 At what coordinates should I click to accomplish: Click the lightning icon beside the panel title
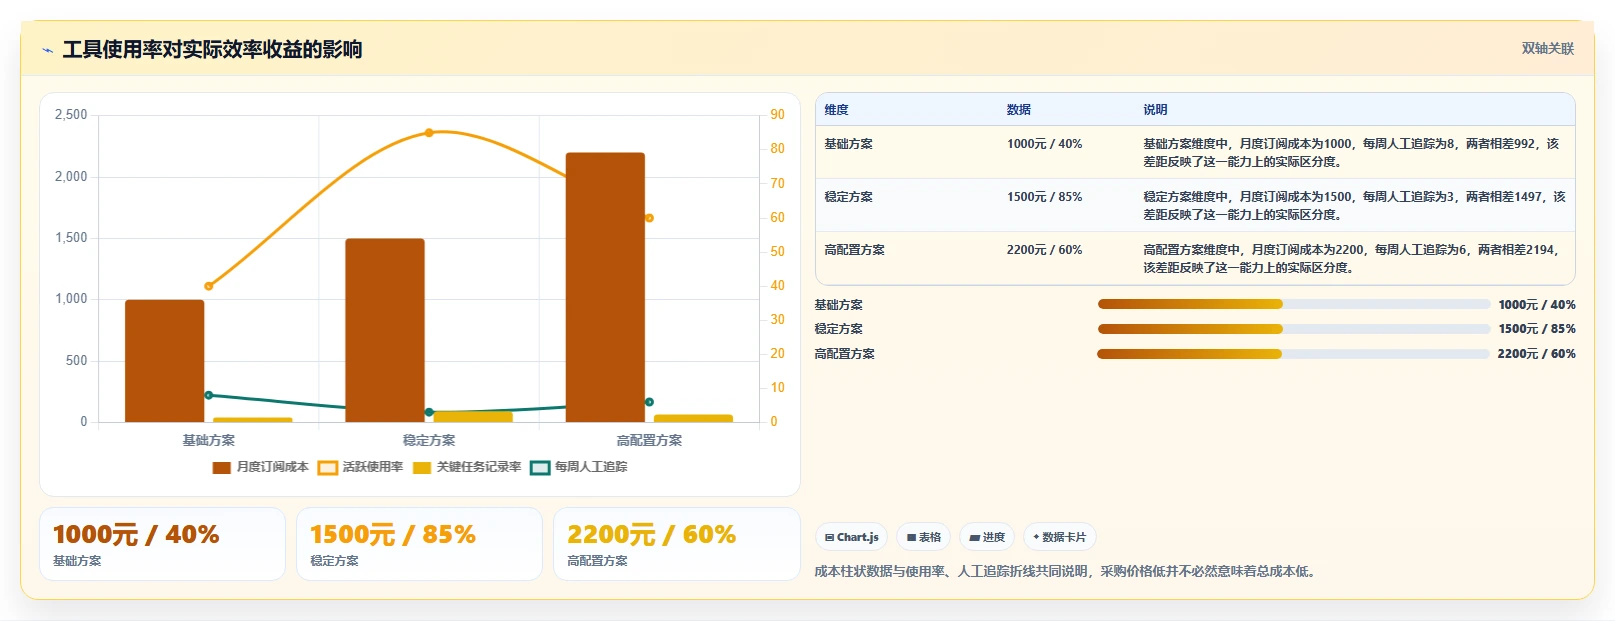(48, 50)
